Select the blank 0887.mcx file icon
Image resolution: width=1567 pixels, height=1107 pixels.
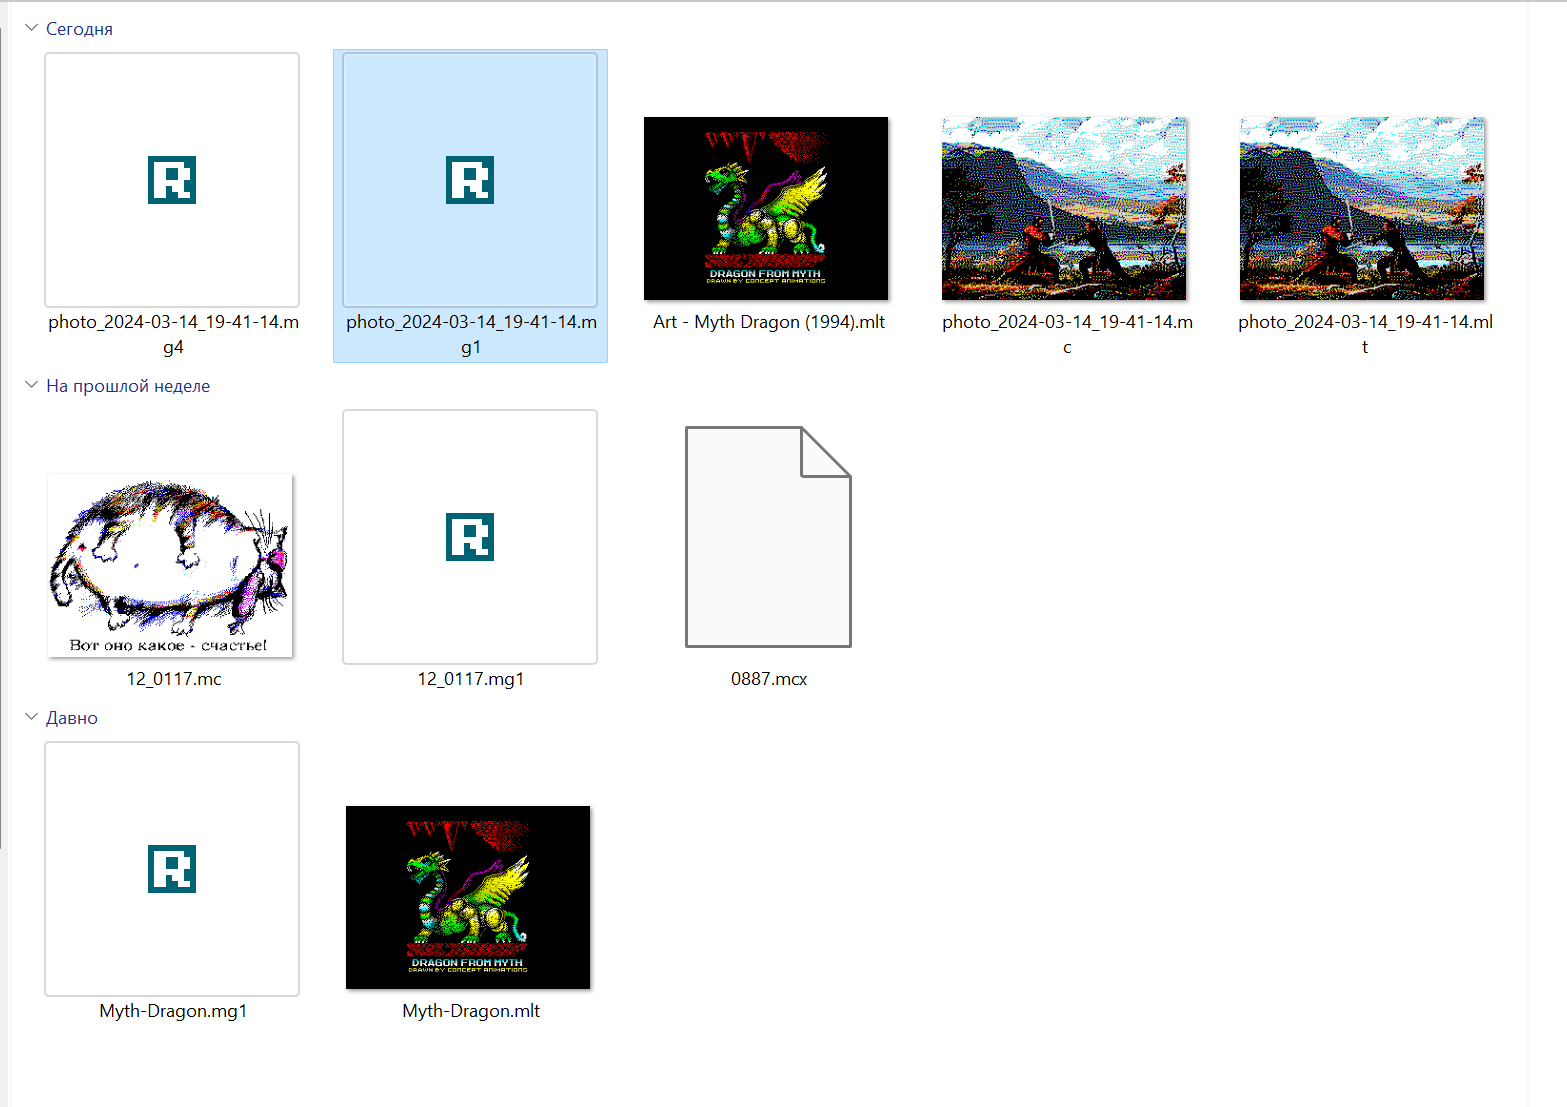(x=768, y=537)
